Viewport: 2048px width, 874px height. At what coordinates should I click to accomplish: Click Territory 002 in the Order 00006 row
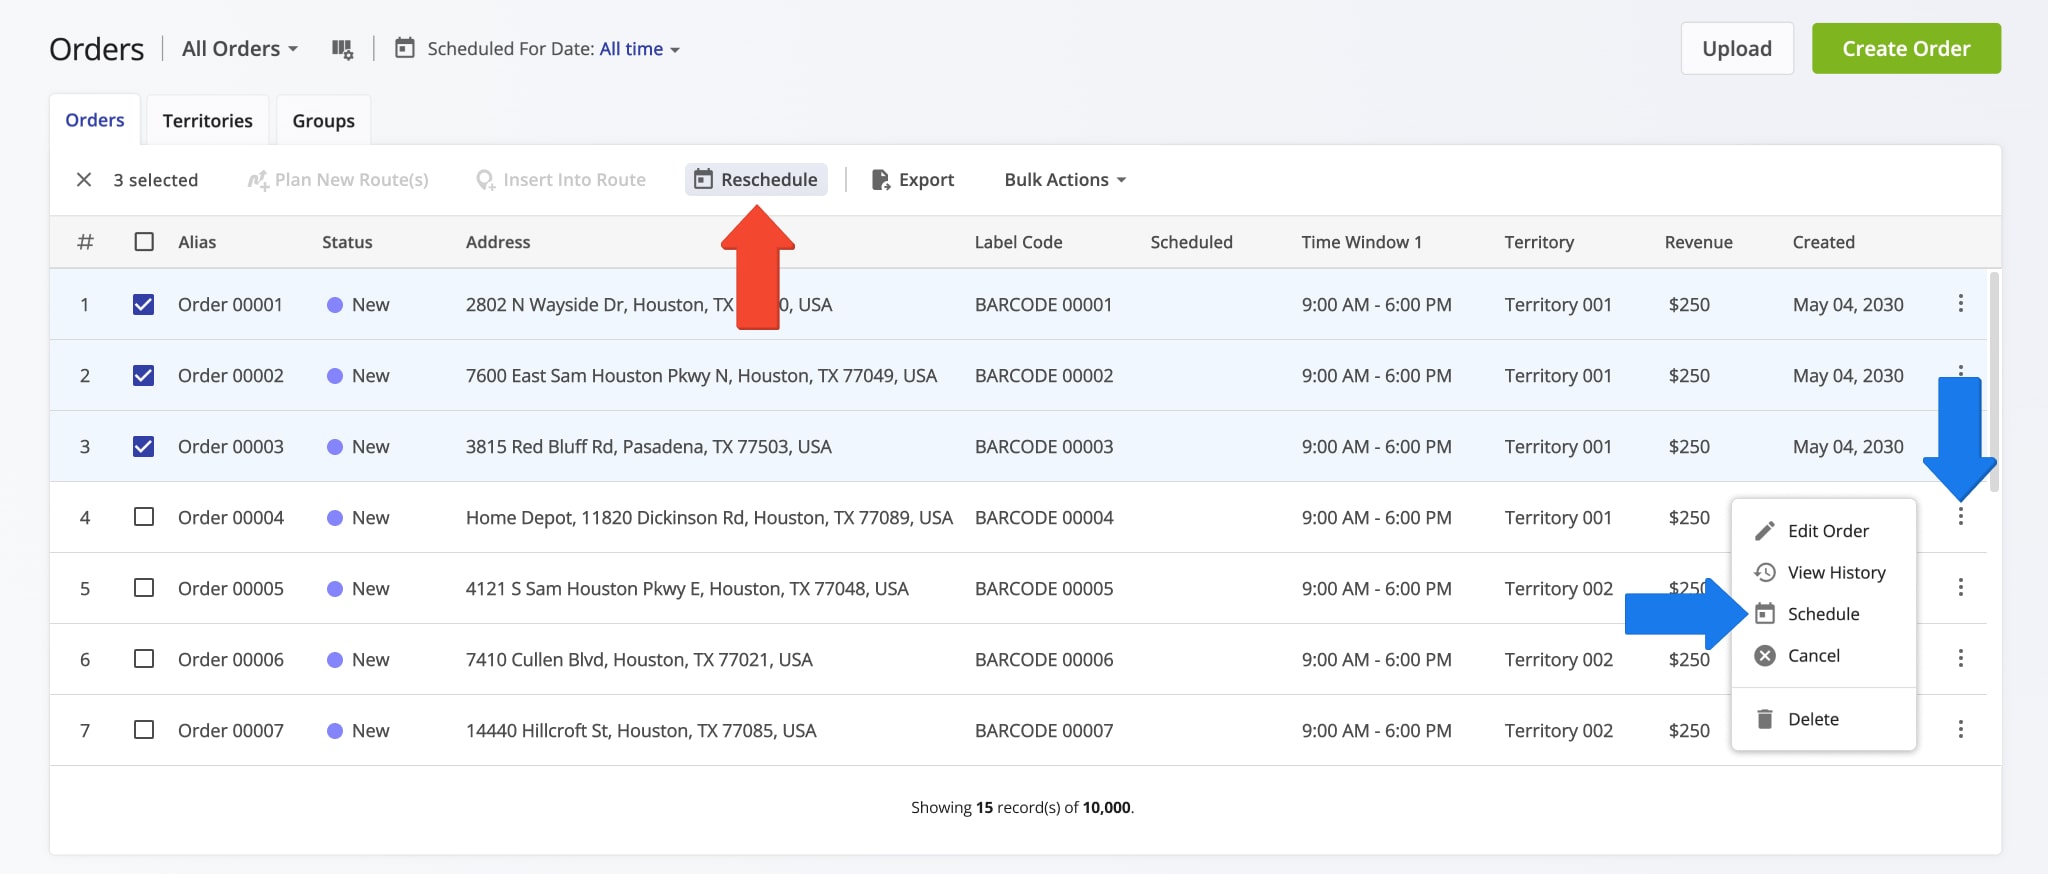1558,660
